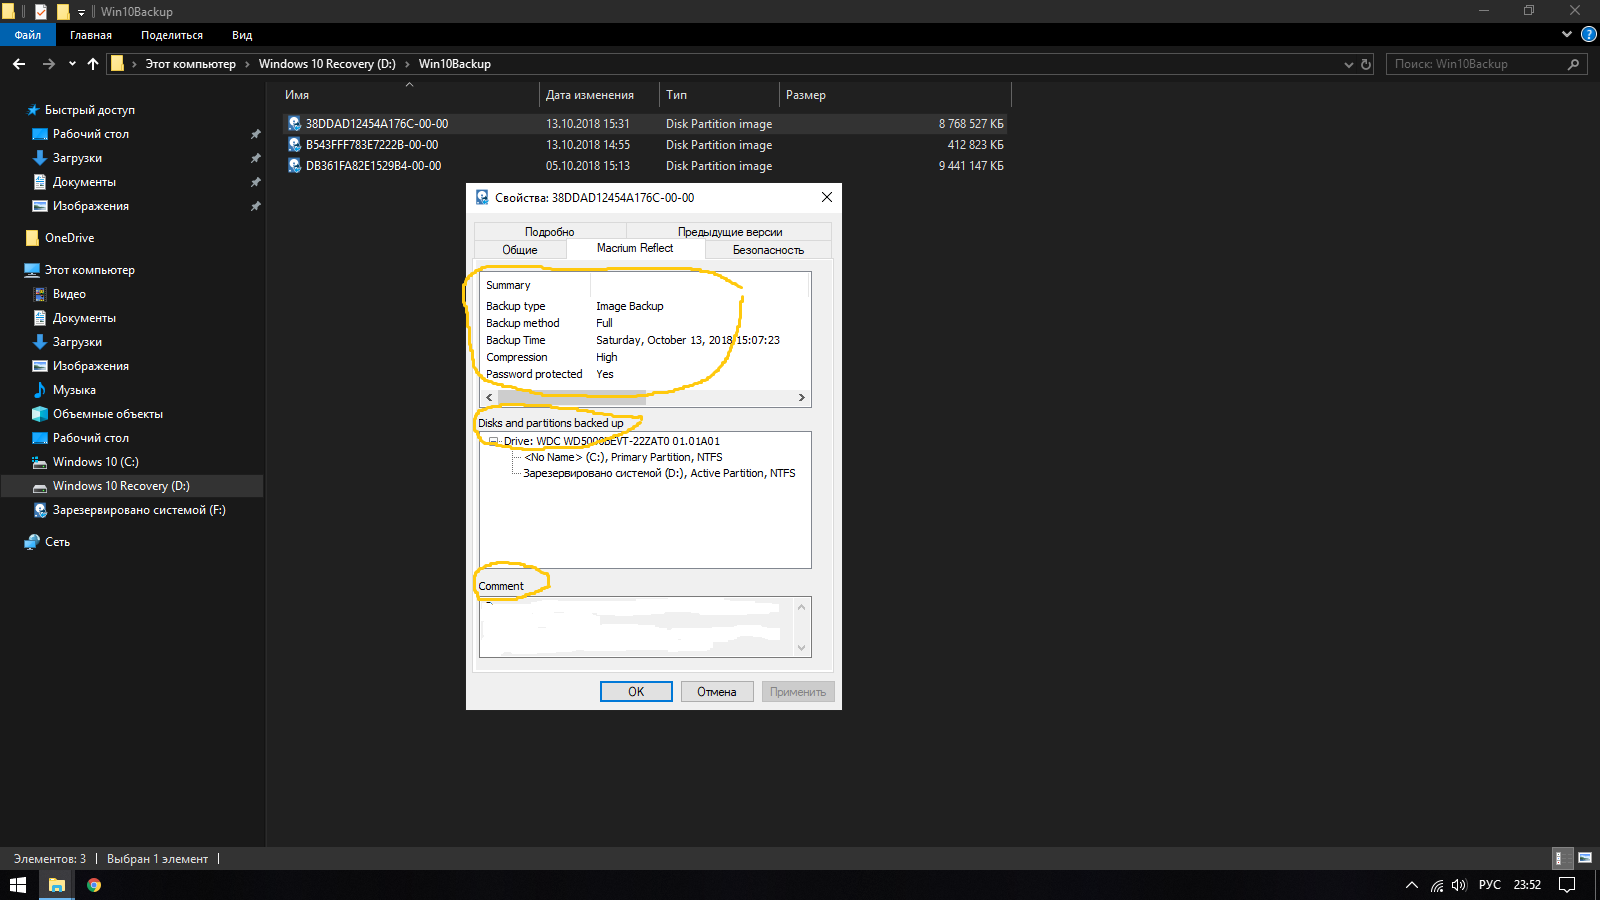The width and height of the screenshot is (1600, 900).
Task: Switch to large icons view in status bar
Action: [1585, 858]
